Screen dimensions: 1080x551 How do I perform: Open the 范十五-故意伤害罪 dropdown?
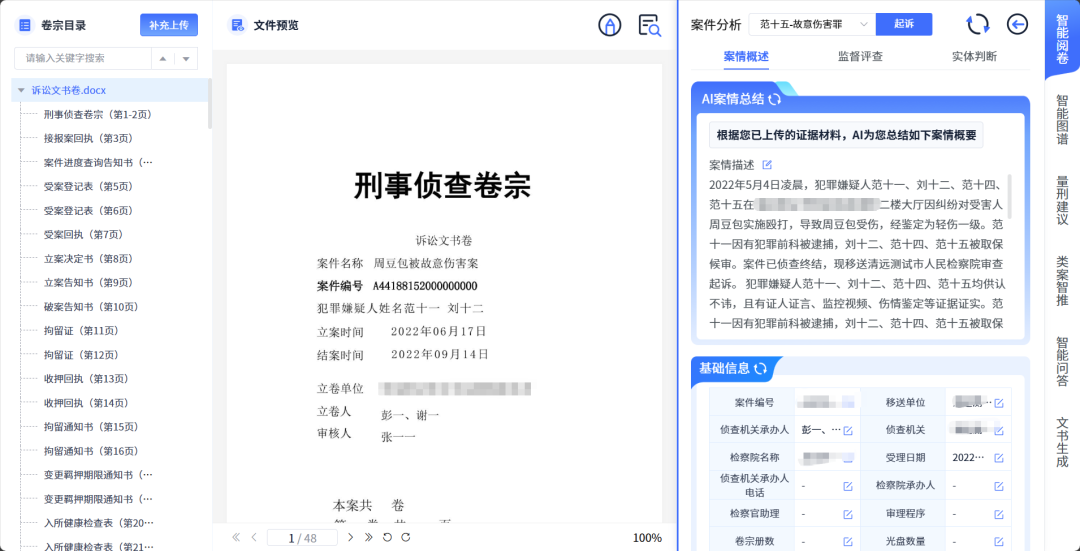coord(811,24)
